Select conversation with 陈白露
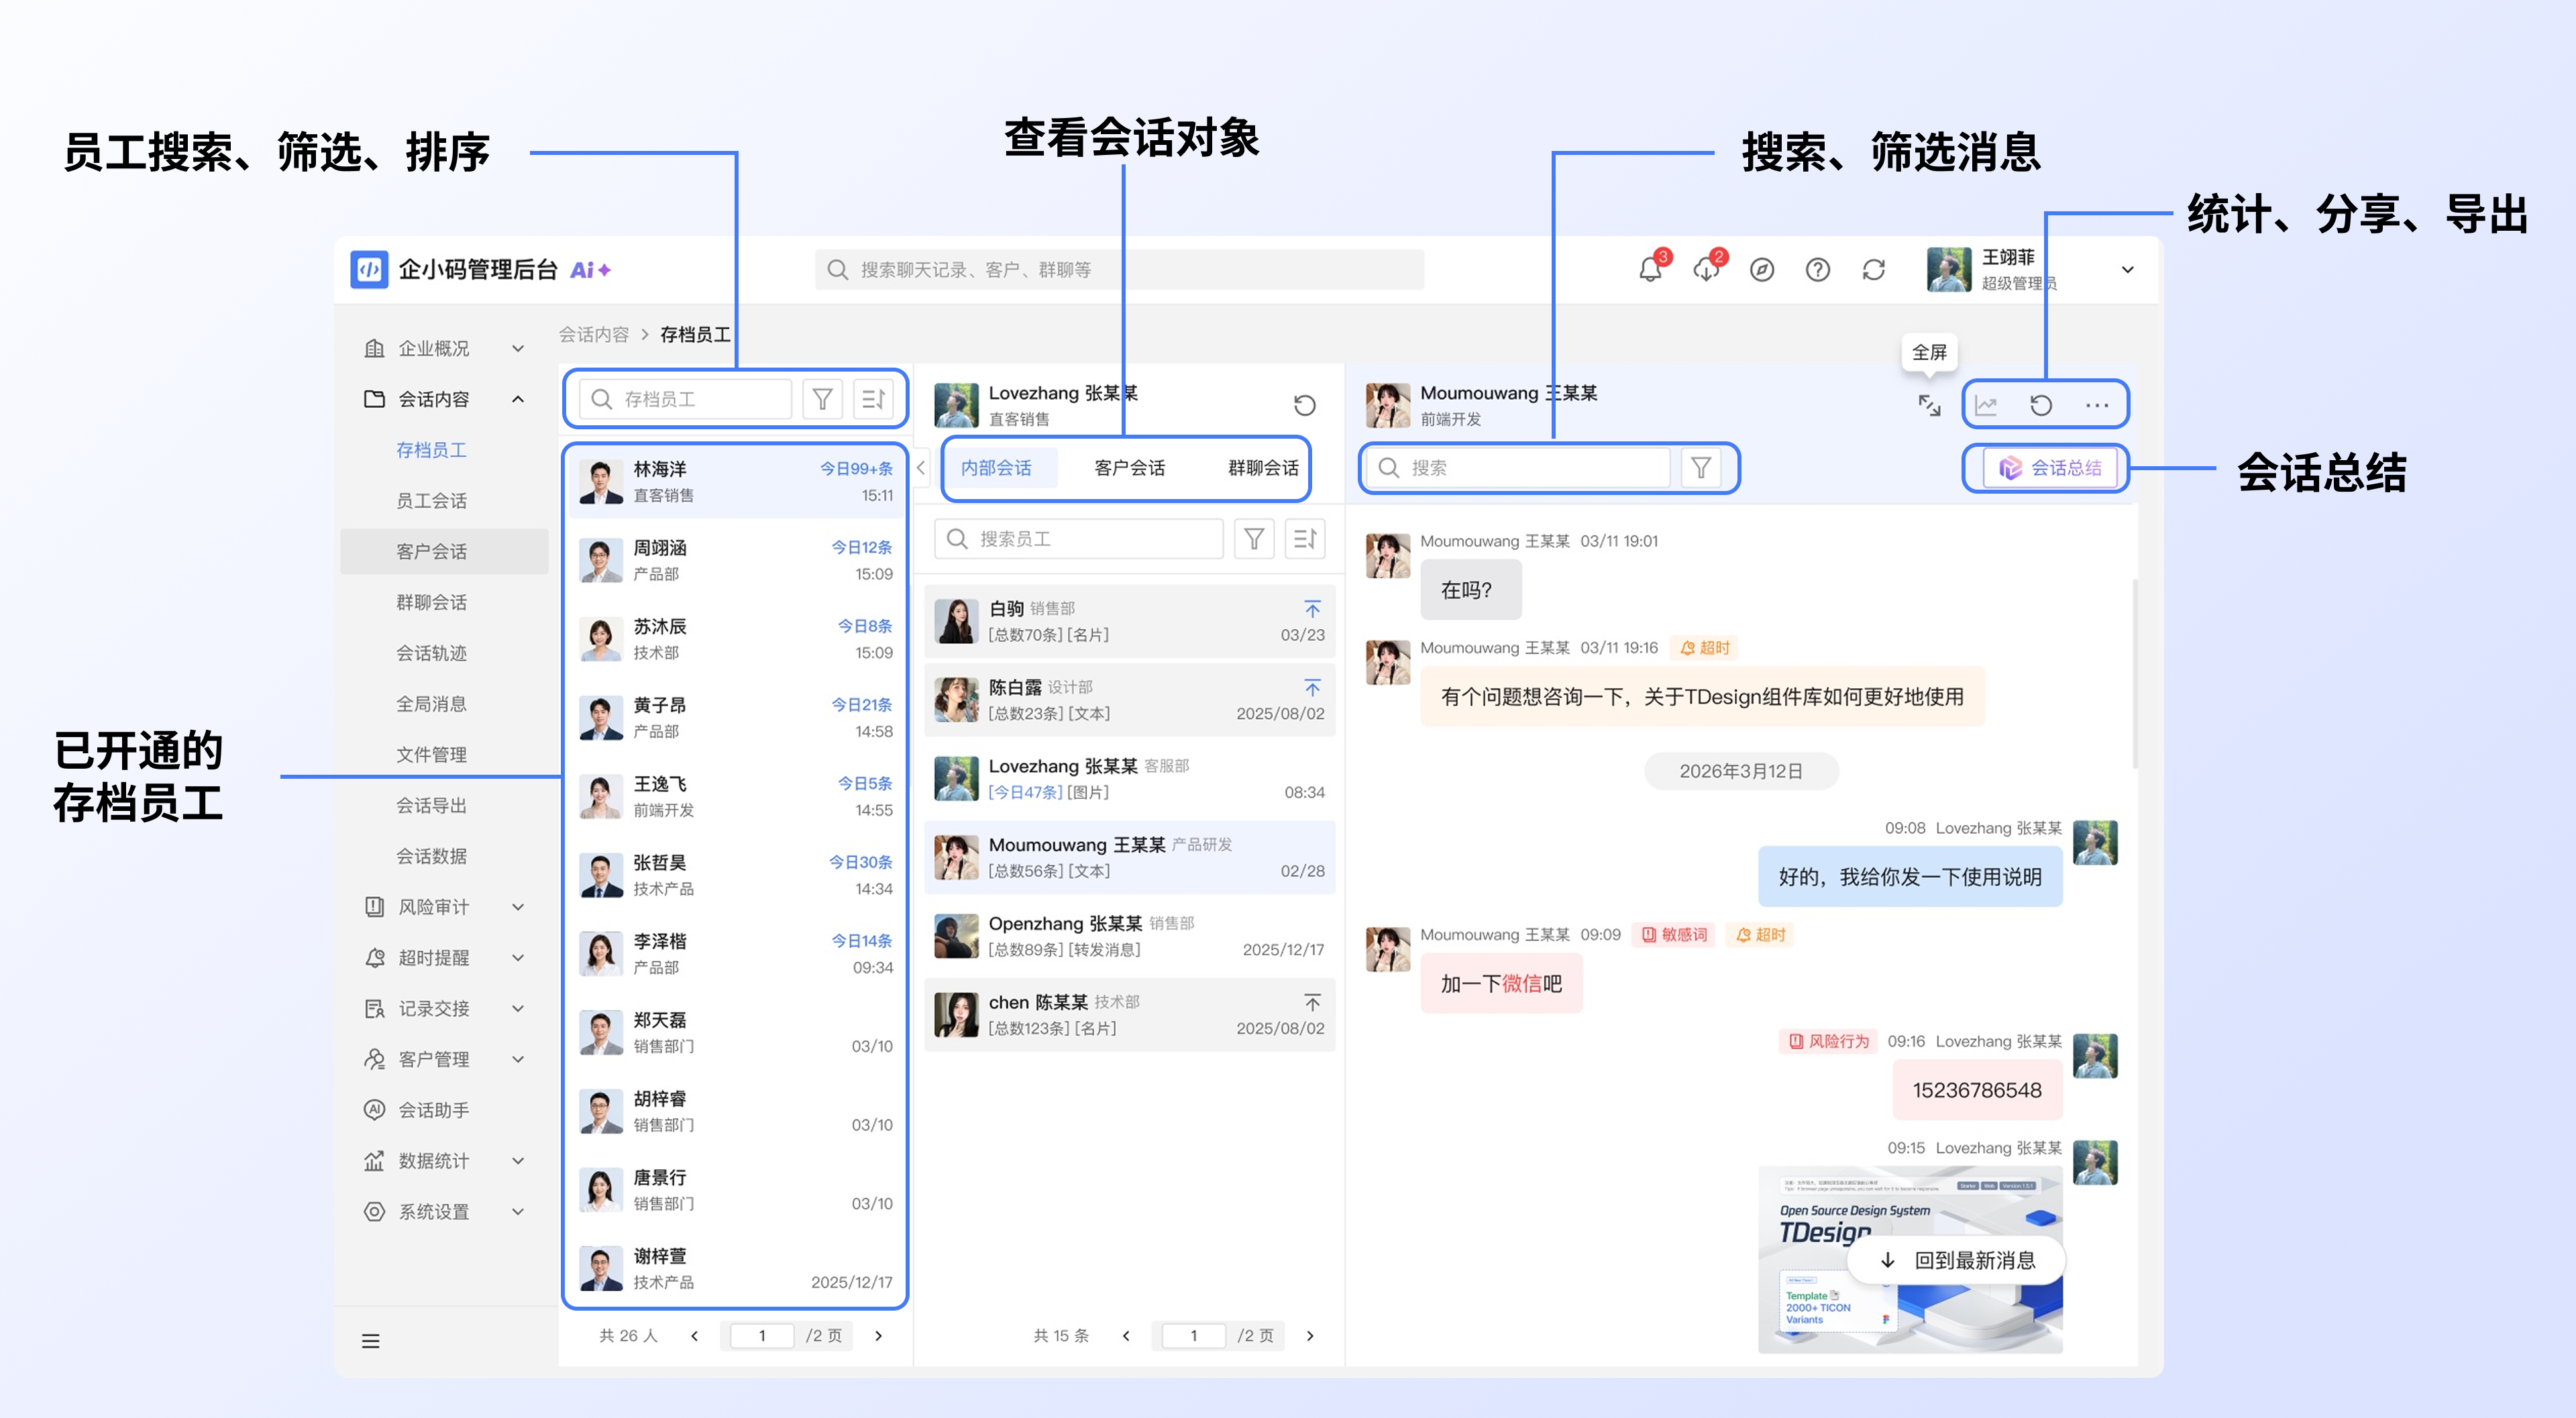2576x1418 pixels. point(1129,700)
